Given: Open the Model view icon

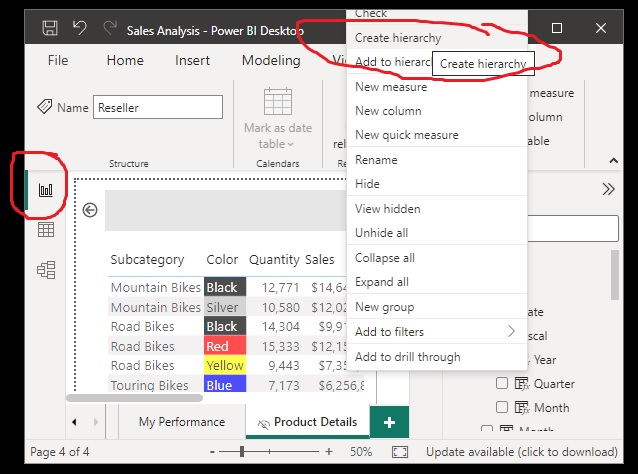Looking at the screenshot, I should click(x=46, y=270).
